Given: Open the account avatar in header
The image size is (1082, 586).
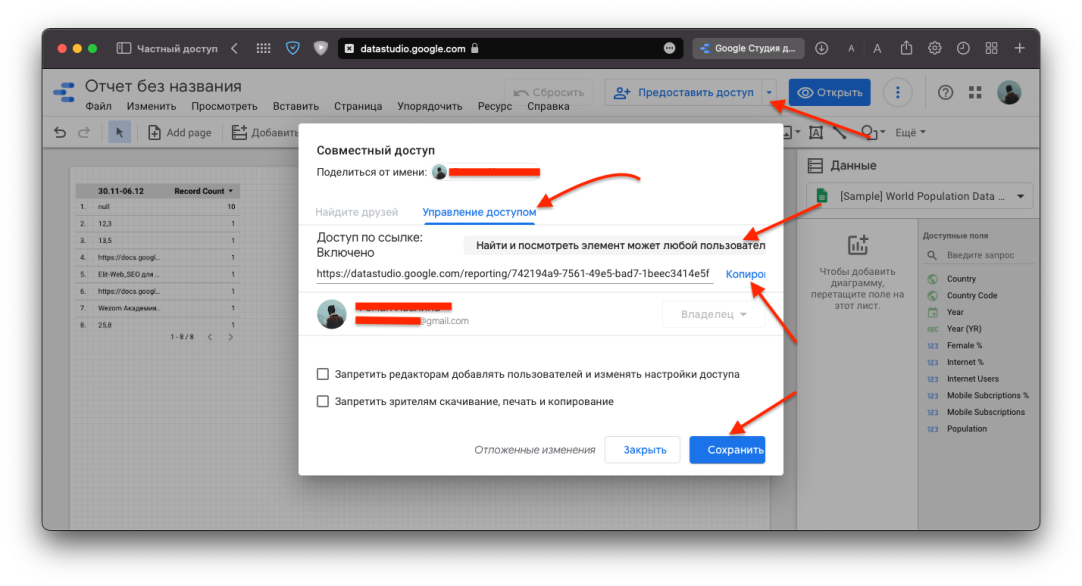Looking at the screenshot, I should 1009,92.
